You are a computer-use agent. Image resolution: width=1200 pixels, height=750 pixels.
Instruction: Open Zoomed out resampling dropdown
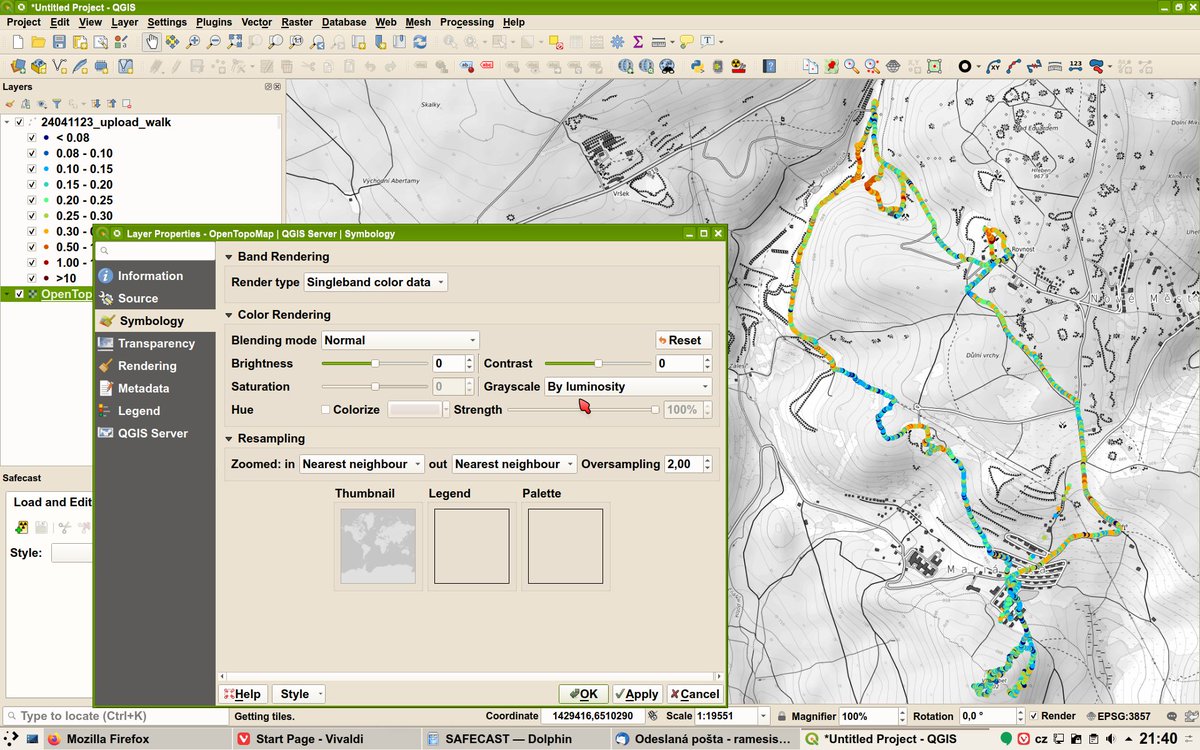tap(514, 464)
